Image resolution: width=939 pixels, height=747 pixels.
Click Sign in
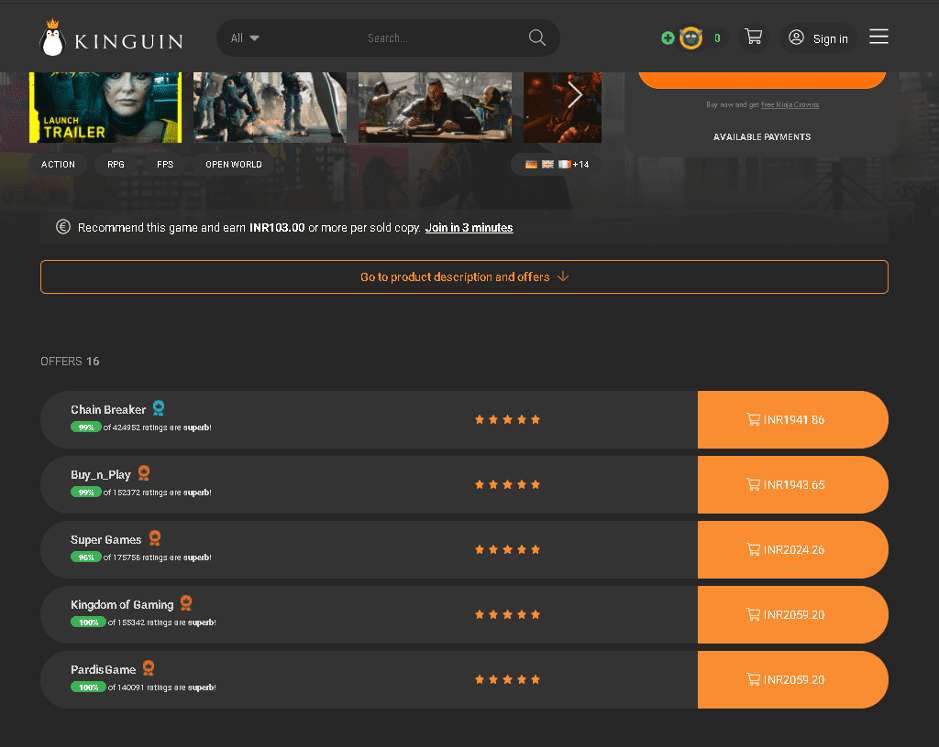(x=830, y=39)
